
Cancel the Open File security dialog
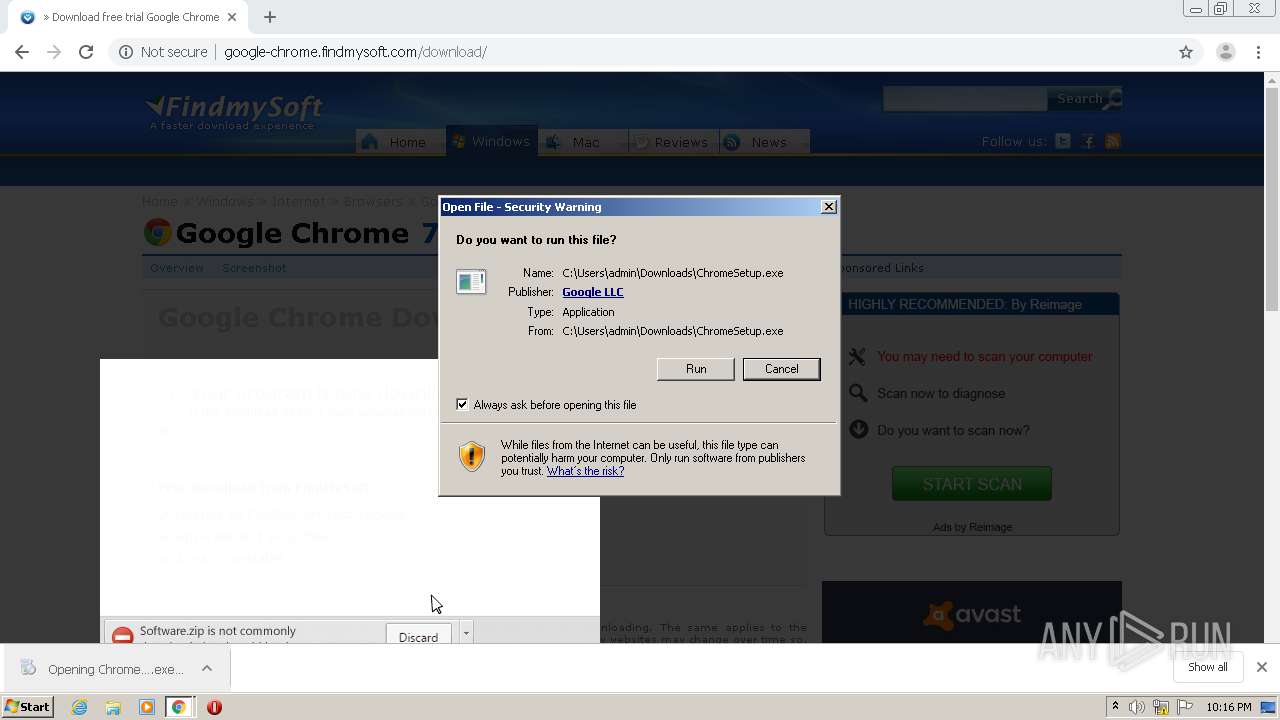[x=781, y=369]
